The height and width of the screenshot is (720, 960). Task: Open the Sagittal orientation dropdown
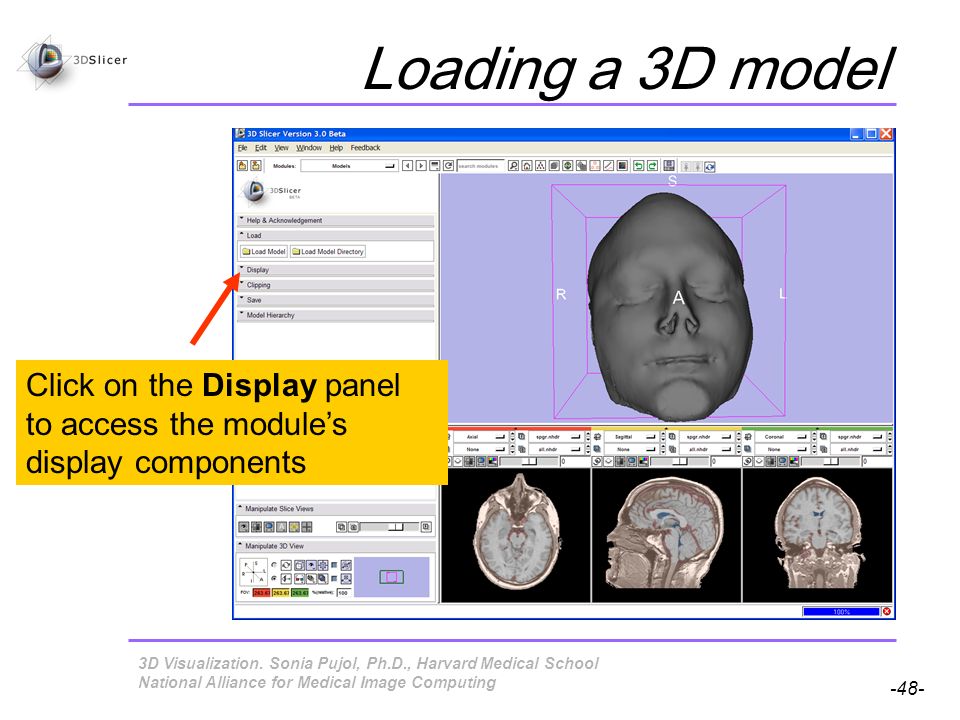pos(631,437)
